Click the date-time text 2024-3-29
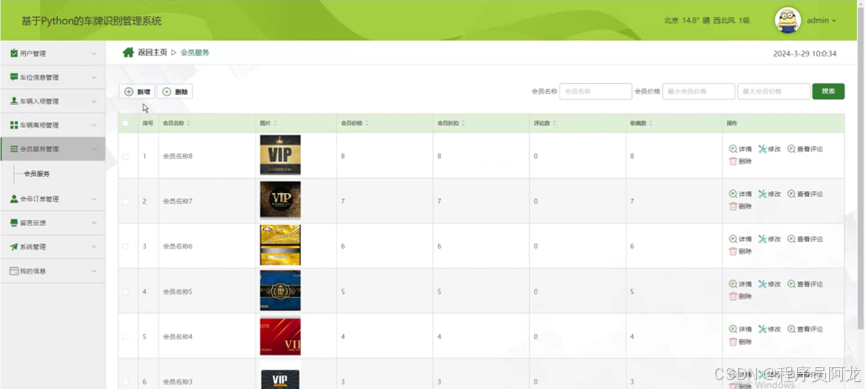This screenshot has width=865, height=389. [805, 54]
